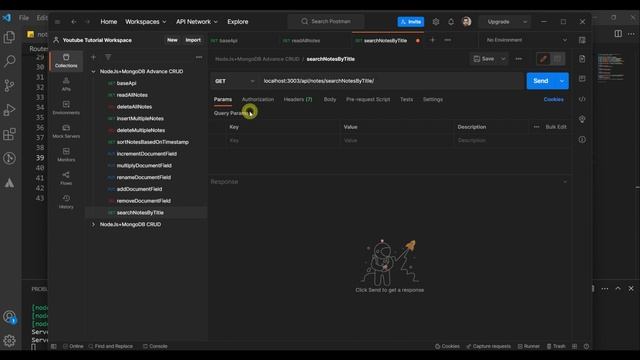Image resolution: width=640 pixels, height=360 pixels.
Task: Switch to the Headers (7) tab
Action: coord(298,100)
